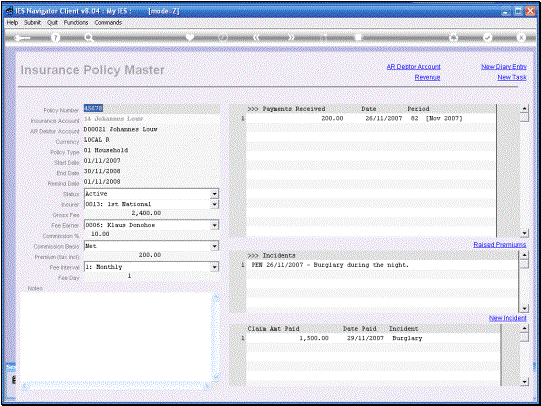The height and width of the screenshot is (406, 541).
Task: Click the checkmark submit toolbar icon
Action: (x=487, y=37)
